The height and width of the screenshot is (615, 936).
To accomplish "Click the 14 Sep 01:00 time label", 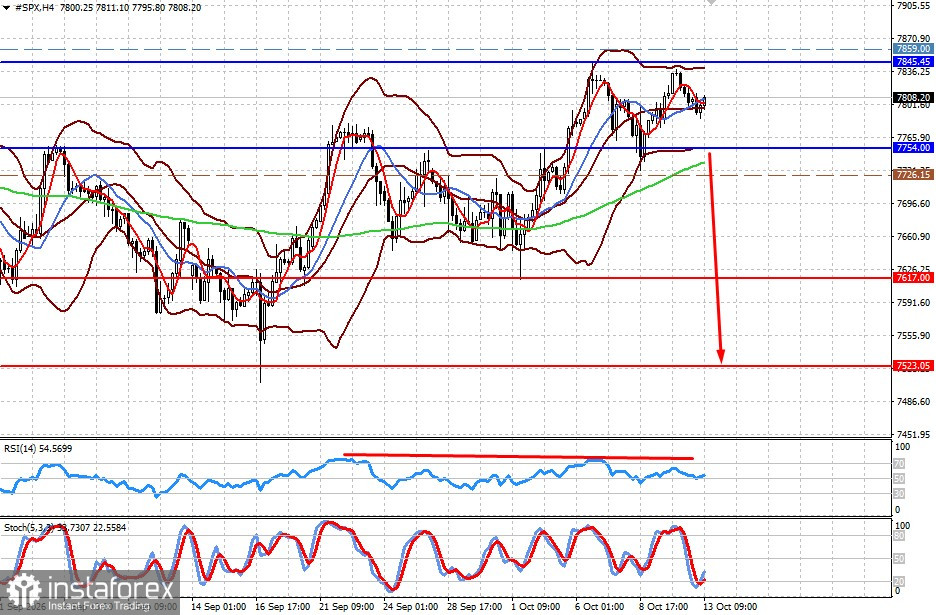I will pyautogui.click(x=218, y=607).
